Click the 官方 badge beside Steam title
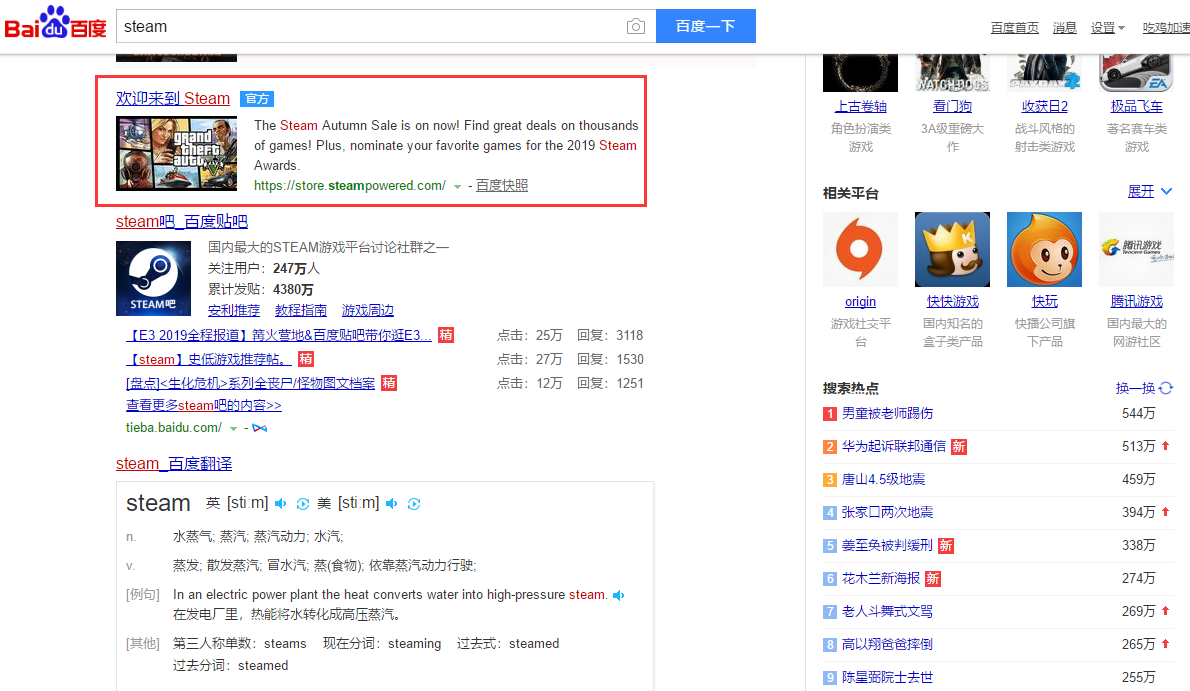Viewport: 1190px width, 691px height. pyautogui.click(x=257, y=99)
